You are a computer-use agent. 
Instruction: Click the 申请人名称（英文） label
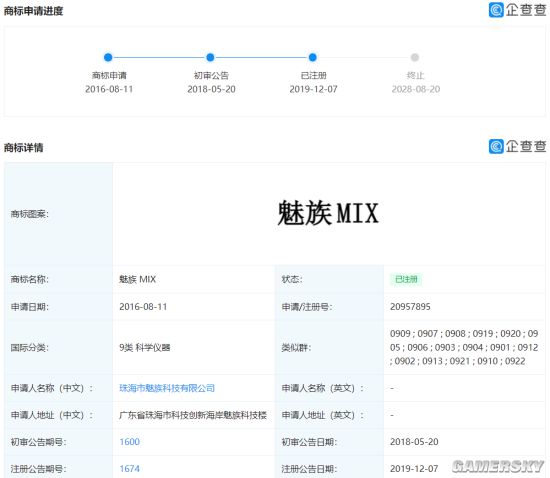point(323,388)
